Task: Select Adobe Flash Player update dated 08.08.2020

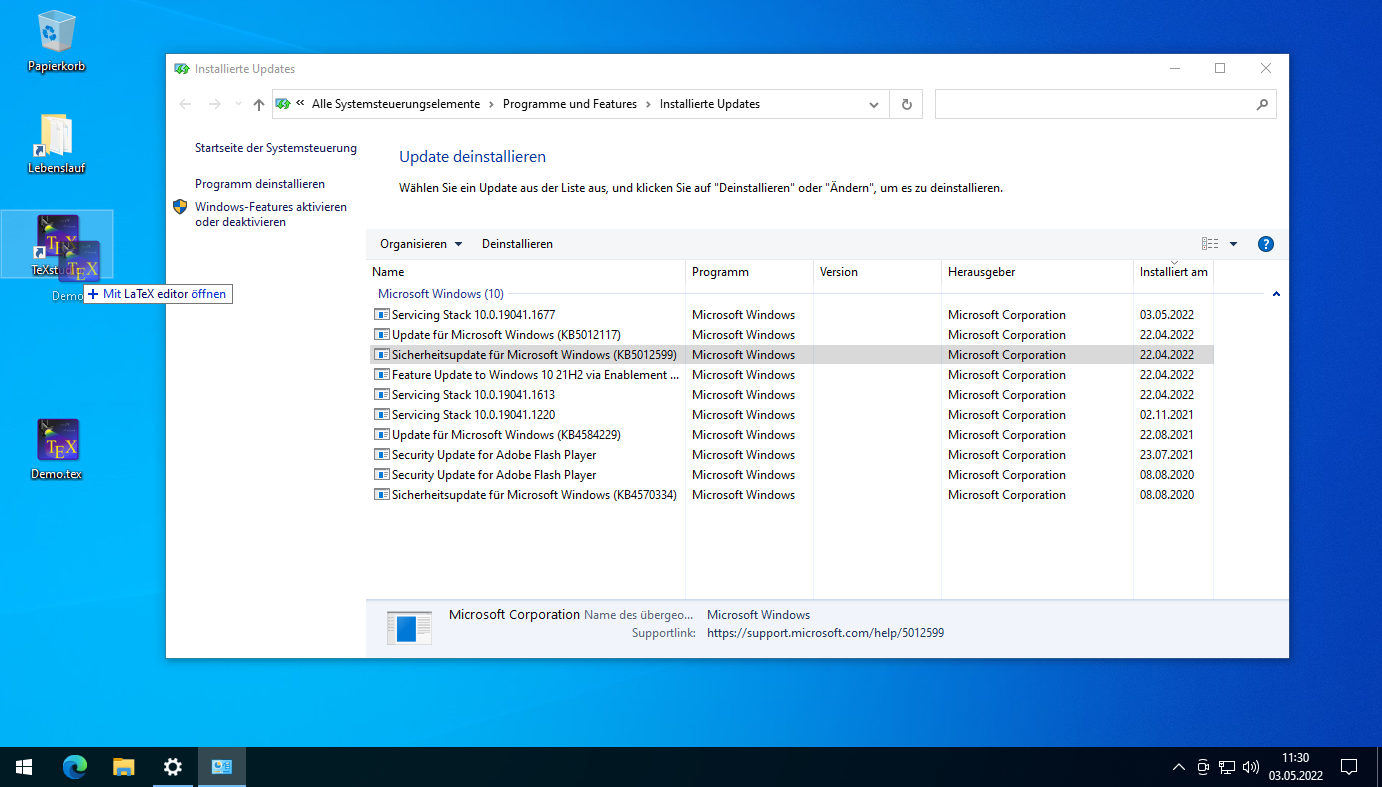Action: (x=790, y=474)
